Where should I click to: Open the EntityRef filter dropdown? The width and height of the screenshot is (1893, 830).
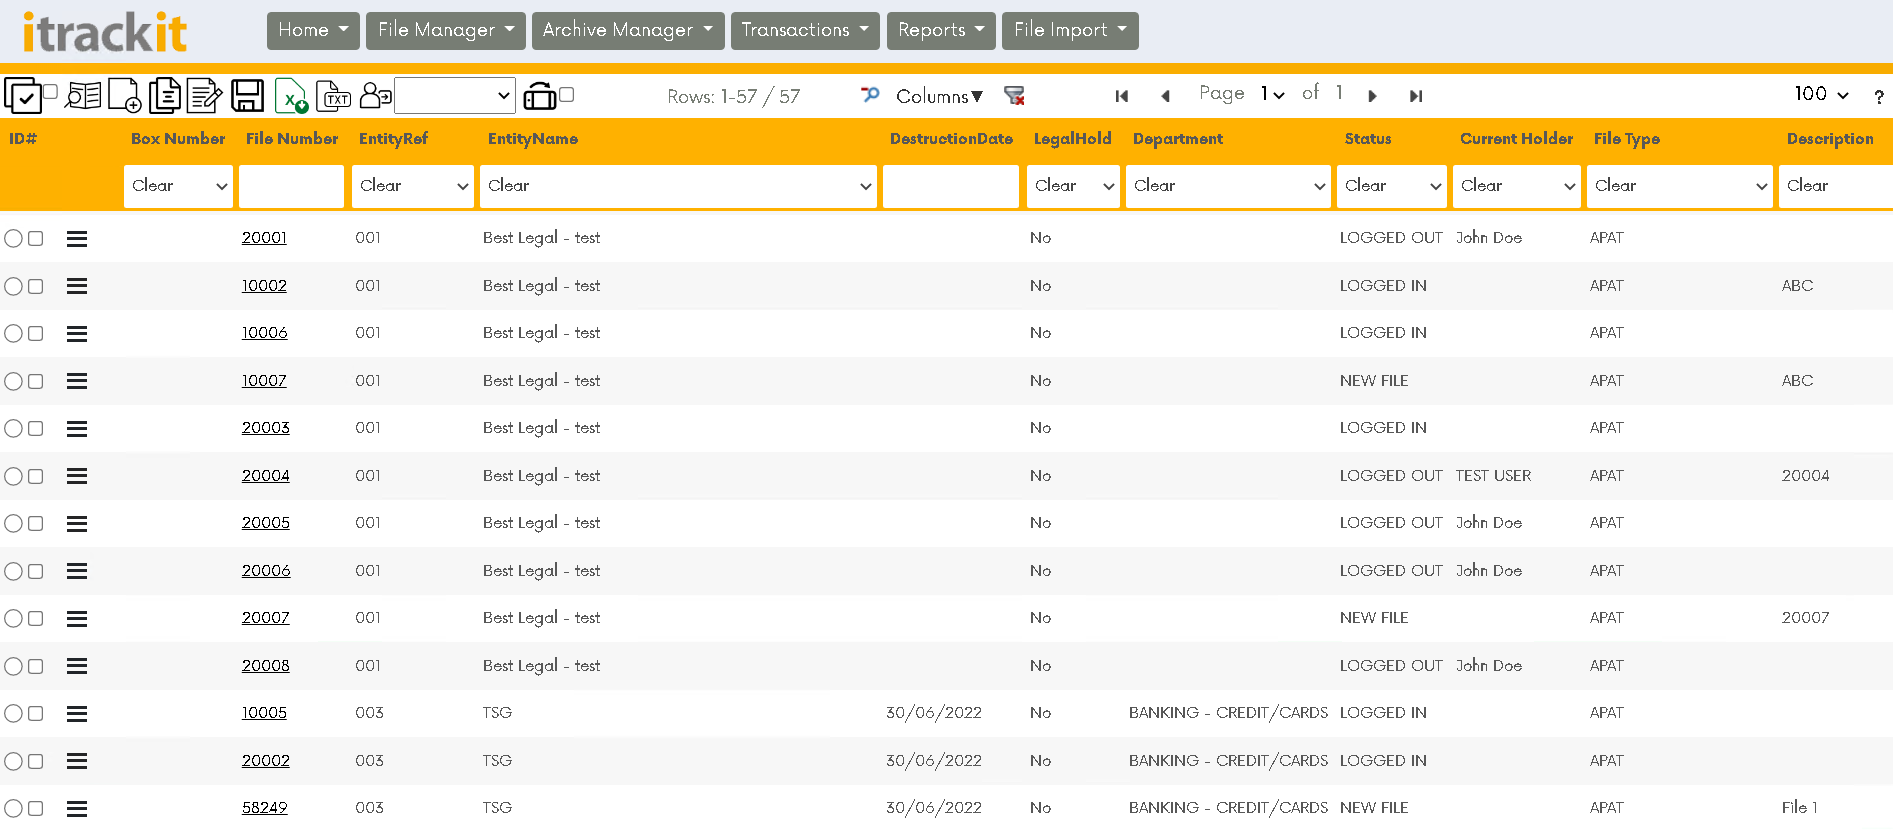(413, 186)
